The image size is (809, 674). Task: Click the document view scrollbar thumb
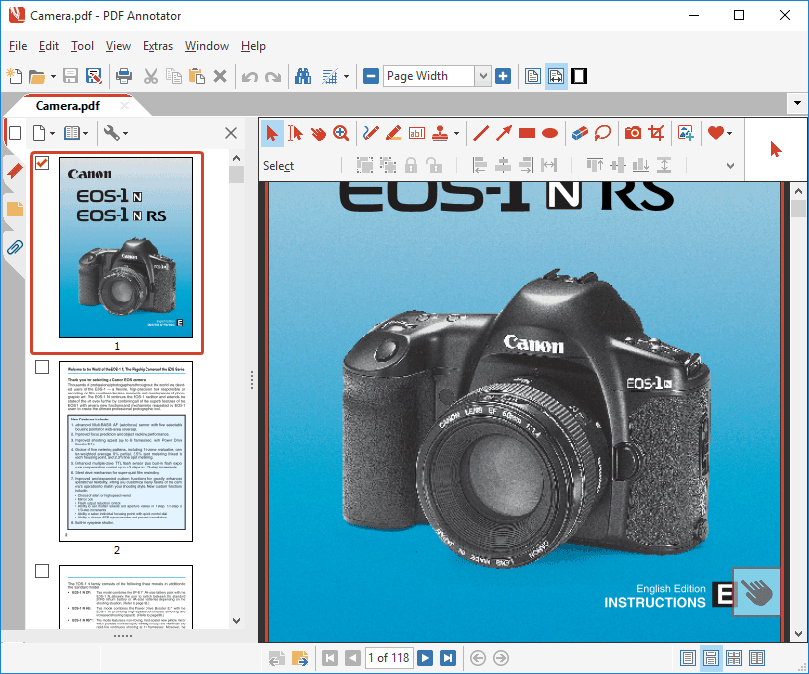pos(798,208)
